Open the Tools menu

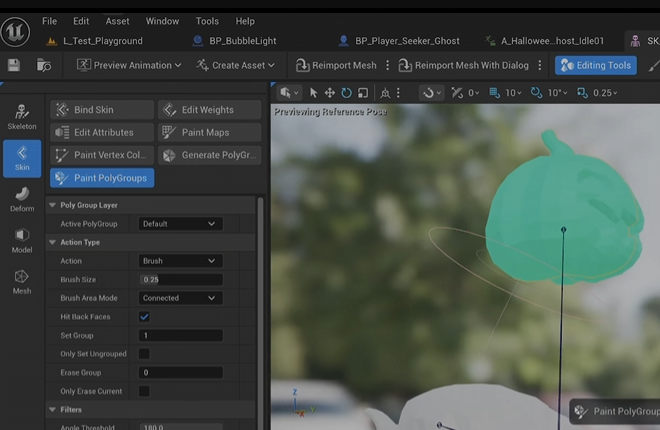coord(207,21)
